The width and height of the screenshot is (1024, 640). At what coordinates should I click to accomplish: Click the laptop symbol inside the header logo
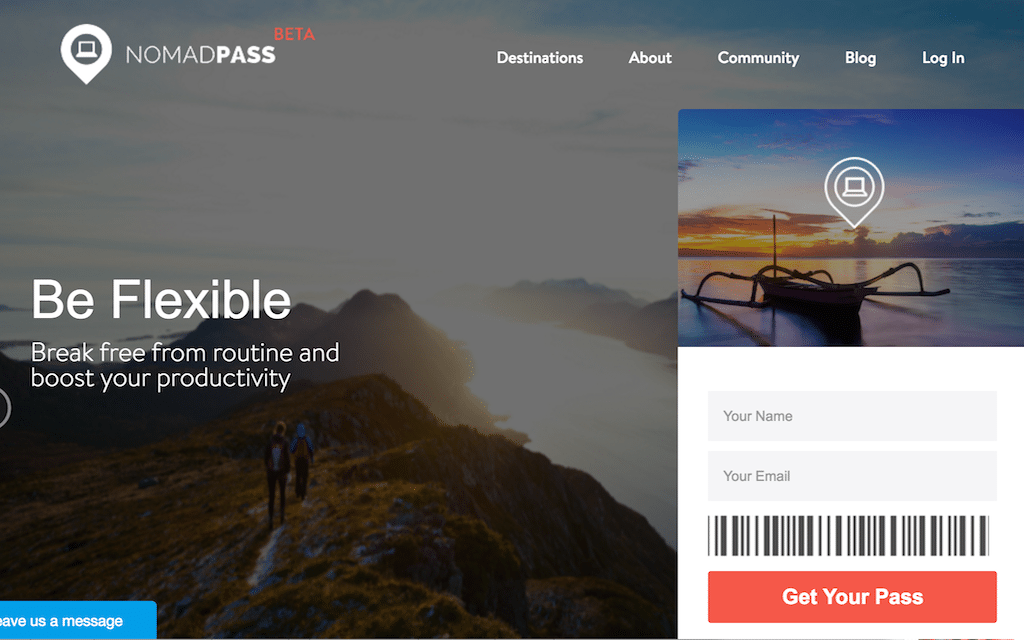86,49
